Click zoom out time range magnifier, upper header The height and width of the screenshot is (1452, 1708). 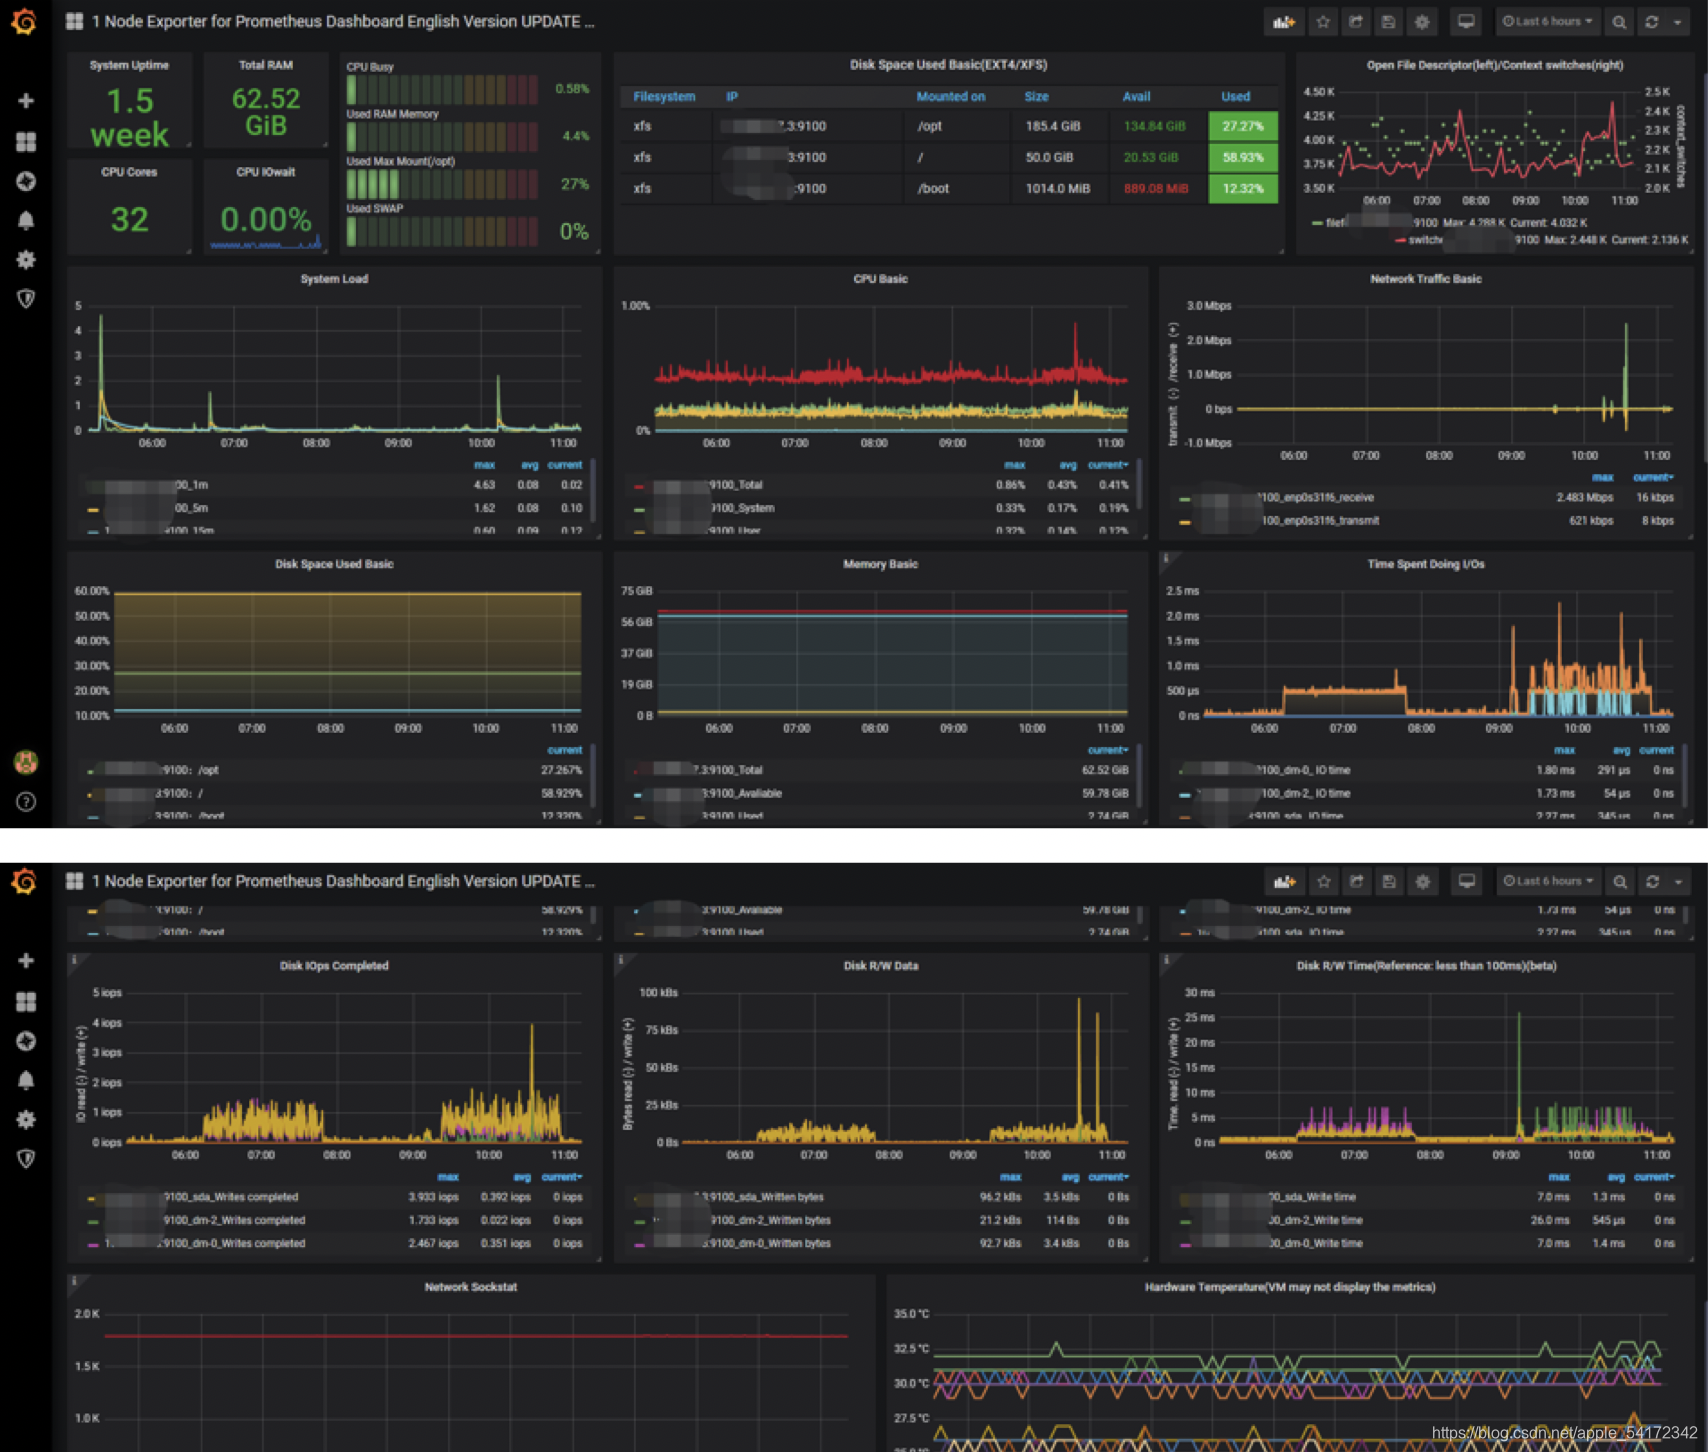point(1619,21)
